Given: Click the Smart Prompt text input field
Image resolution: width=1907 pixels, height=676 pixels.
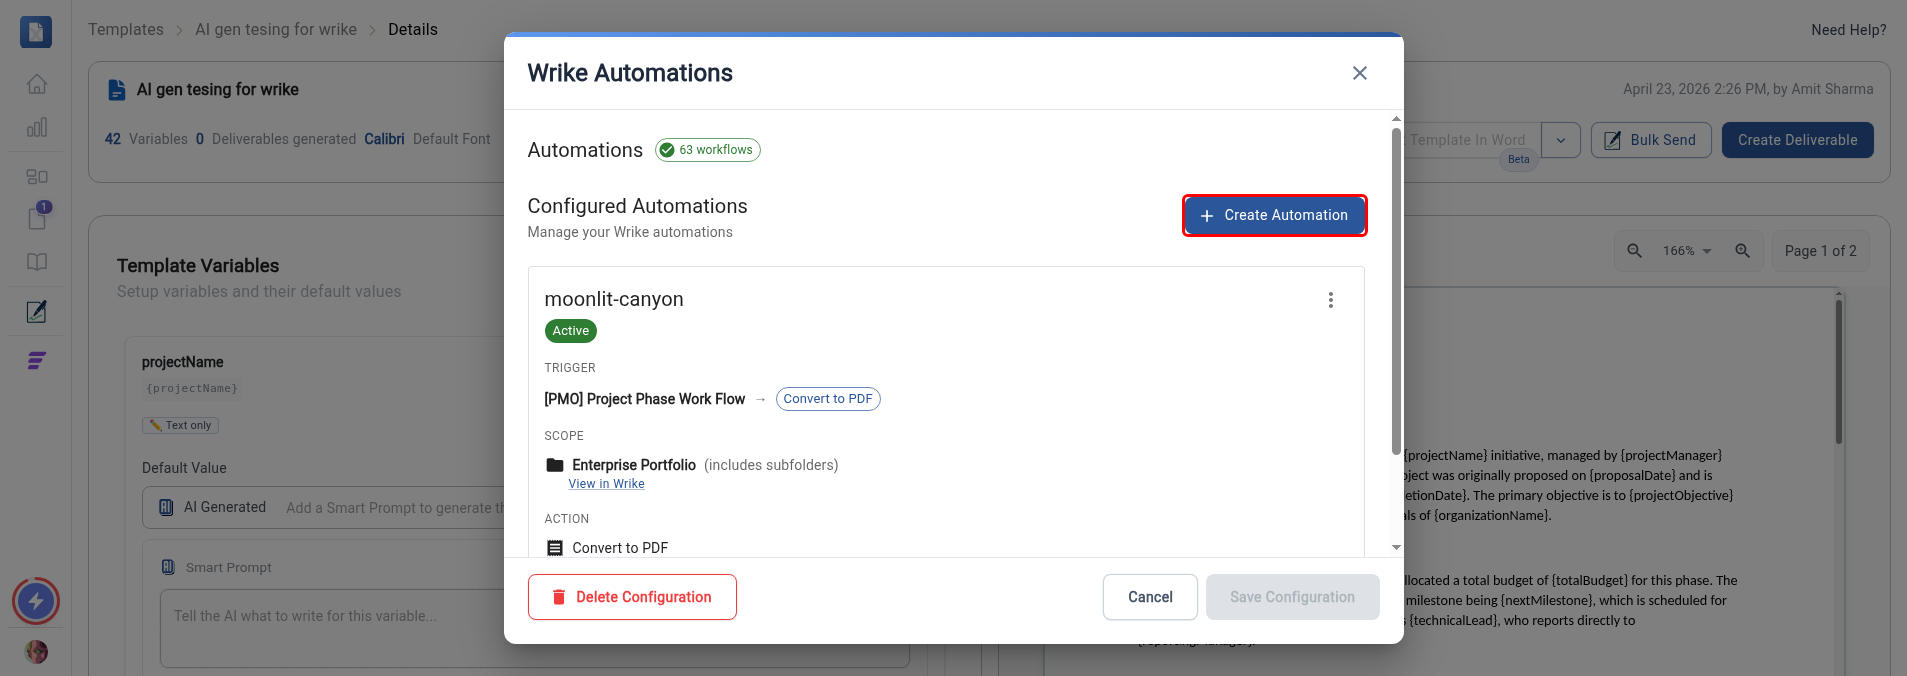Looking at the screenshot, I should (535, 628).
